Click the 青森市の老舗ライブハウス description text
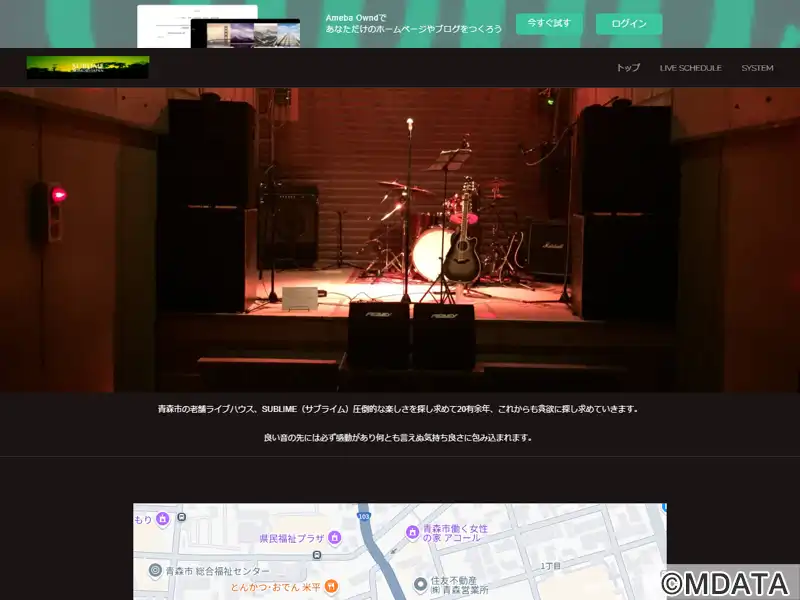 pyautogui.click(x=398, y=409)
